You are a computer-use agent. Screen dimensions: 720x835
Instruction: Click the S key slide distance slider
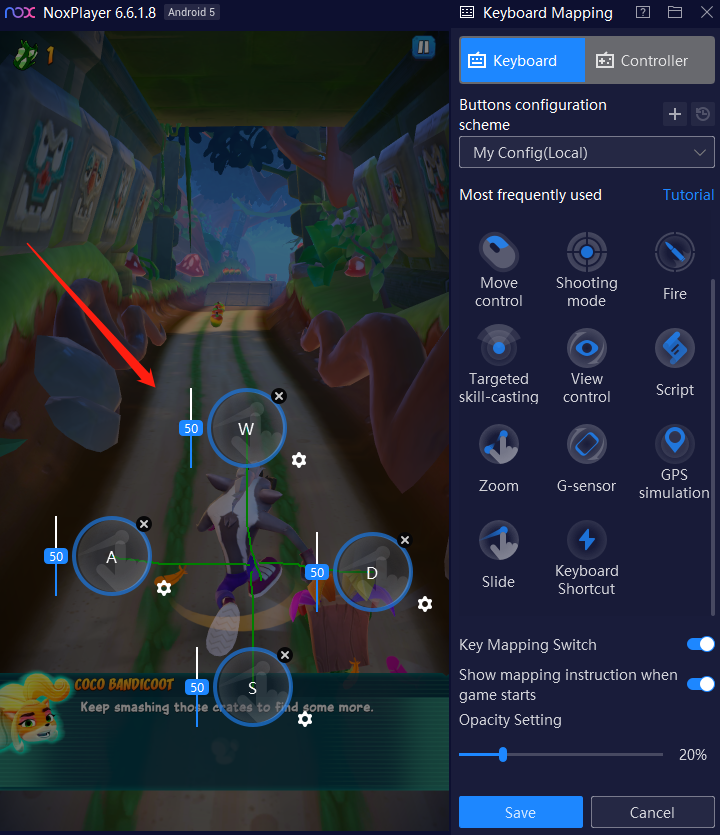(197, 687)
